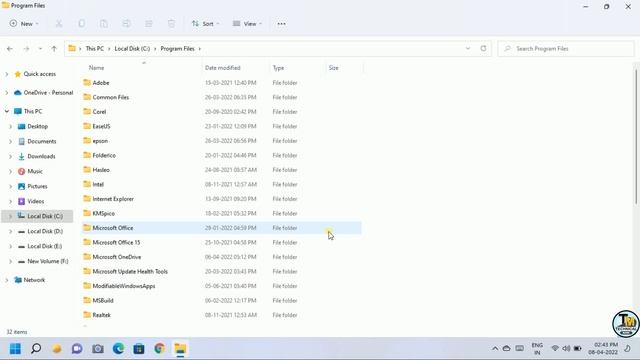640x360 pixels.
Task: Go forward with the right arrow
Action: (x=26, y=49)
